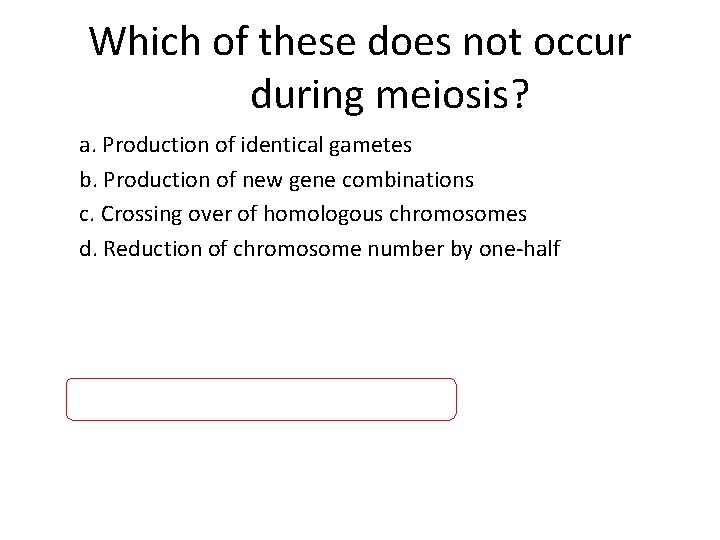The image size is (720, 540).
Task: Click "one-half" at the end of option d
Action: [522, 248]
